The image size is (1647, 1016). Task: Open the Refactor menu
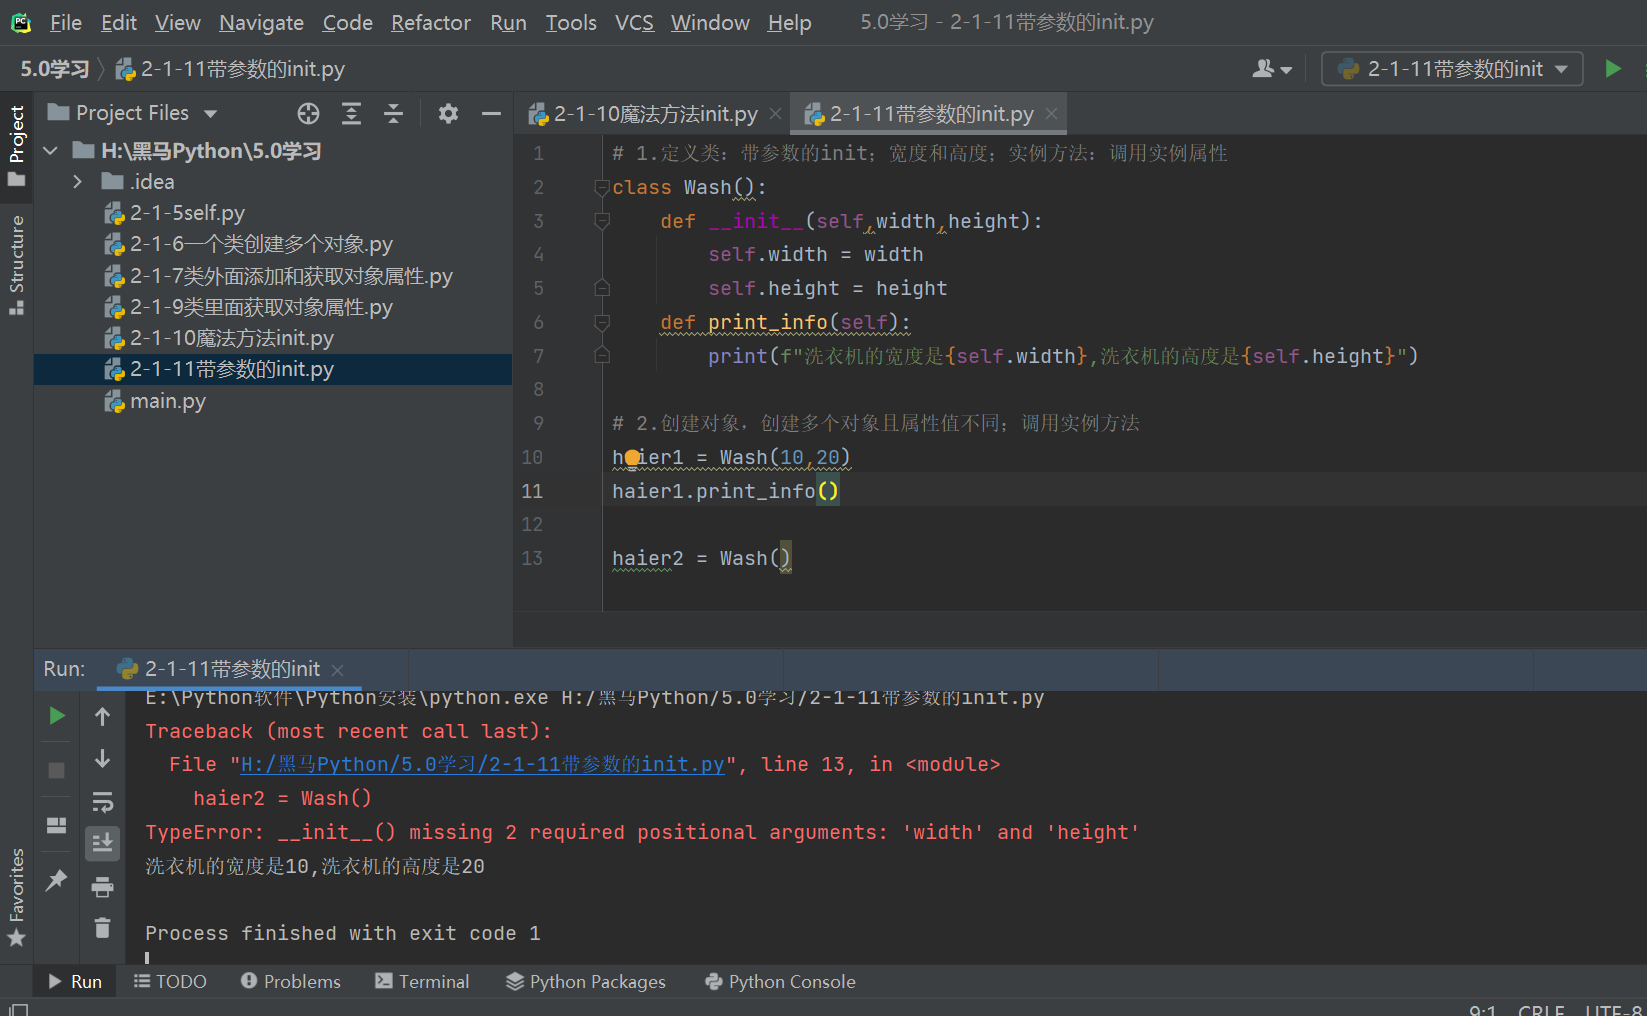(x=430, y=22)
